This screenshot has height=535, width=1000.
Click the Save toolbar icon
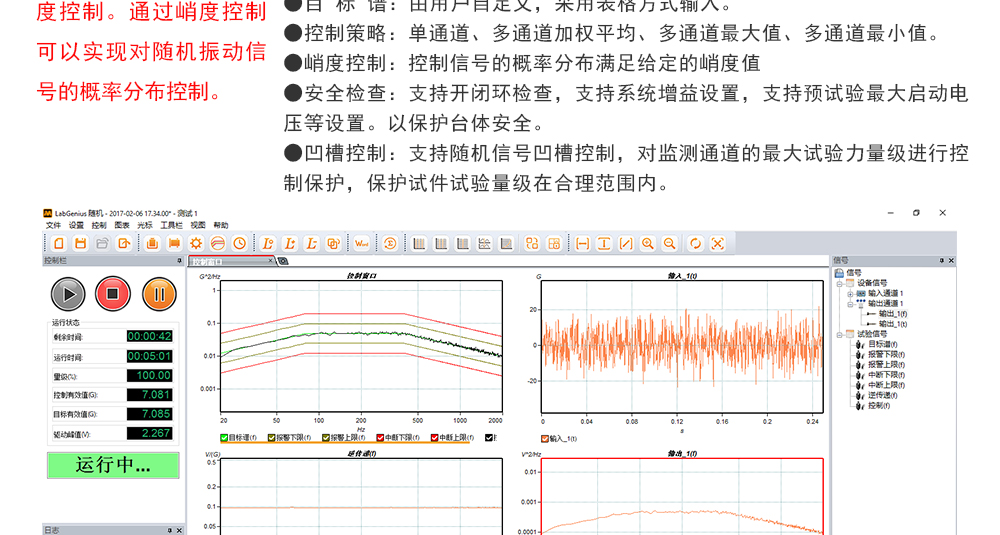pyautogui.click(x=80, y=244)
